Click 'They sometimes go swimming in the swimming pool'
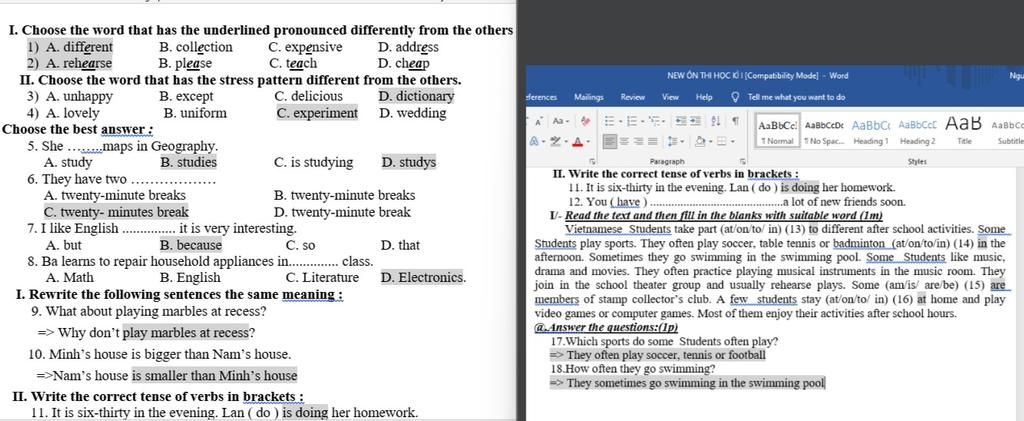The width and height of the screenshot is (1024, 421). [x=688, y=383]
